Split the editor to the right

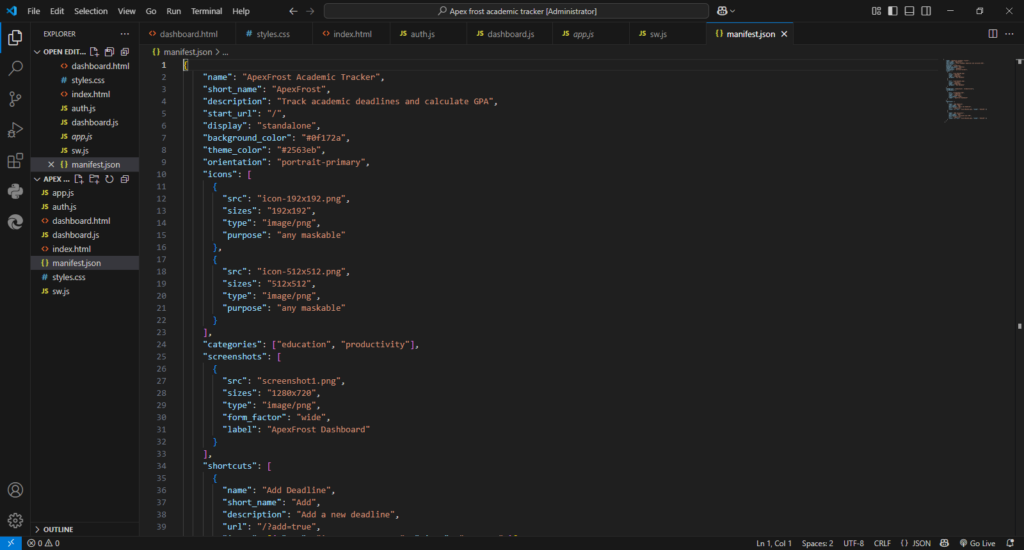[x=993, y=34]
